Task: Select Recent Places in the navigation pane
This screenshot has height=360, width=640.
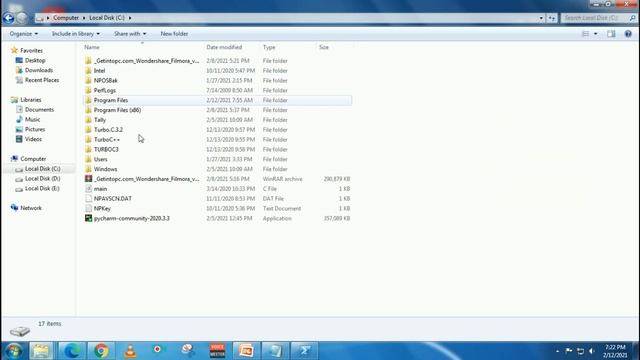Action: tap(42, 80)
